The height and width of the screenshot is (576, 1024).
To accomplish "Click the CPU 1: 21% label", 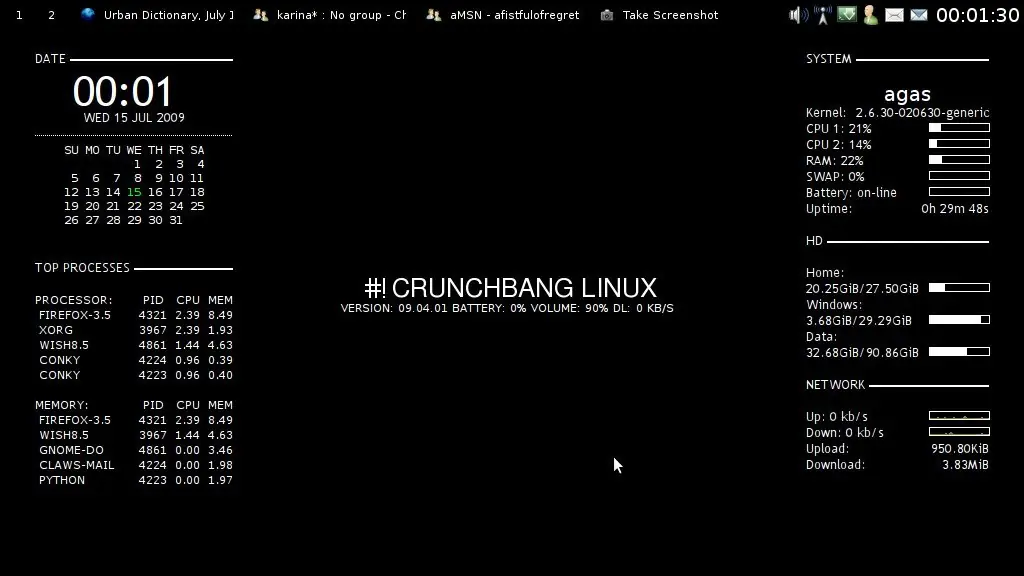I will click(x=839, y=129).
